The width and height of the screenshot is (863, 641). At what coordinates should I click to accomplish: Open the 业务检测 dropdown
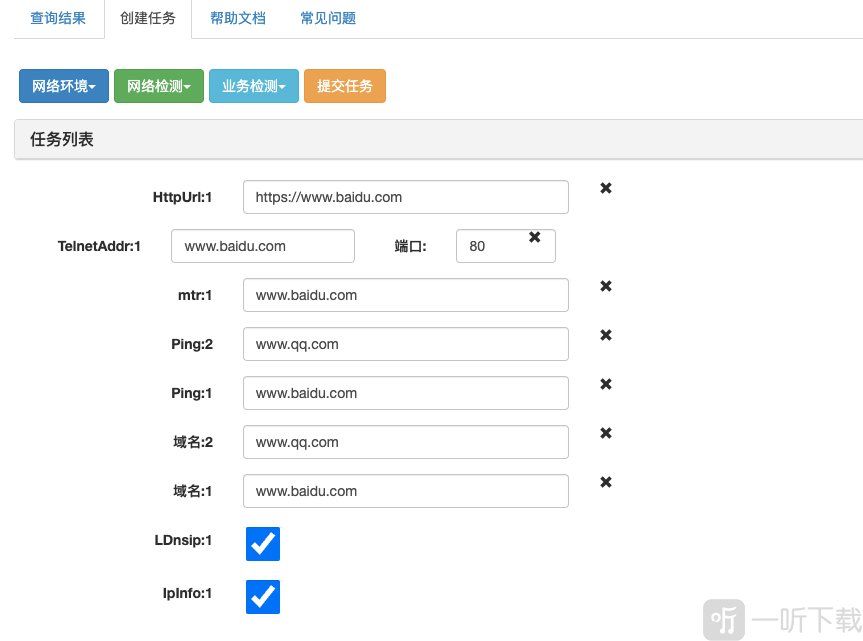click(x=253, y=86)
